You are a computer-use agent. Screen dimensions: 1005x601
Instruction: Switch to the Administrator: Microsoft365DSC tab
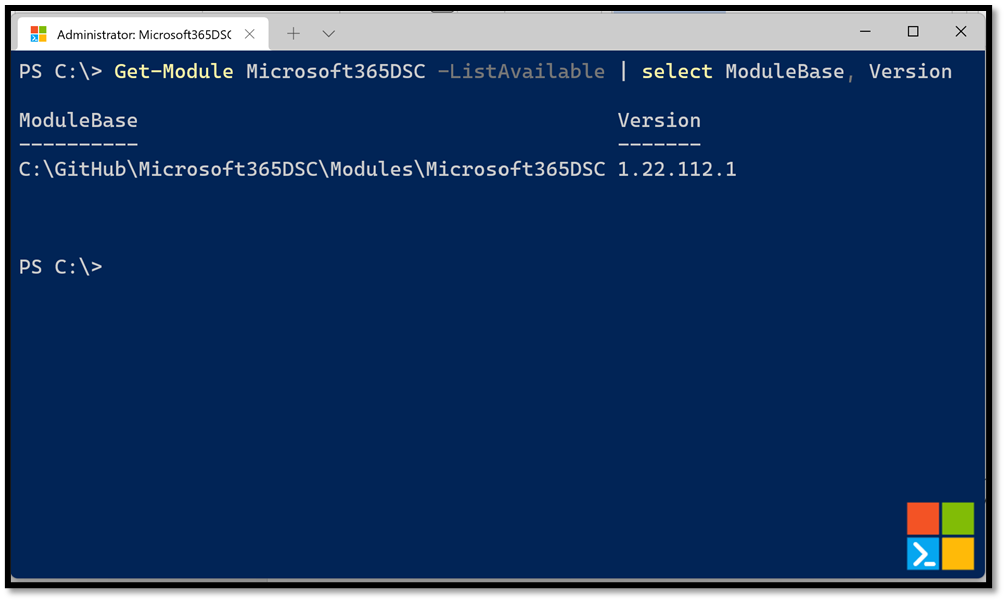click(x=143, y=34)
